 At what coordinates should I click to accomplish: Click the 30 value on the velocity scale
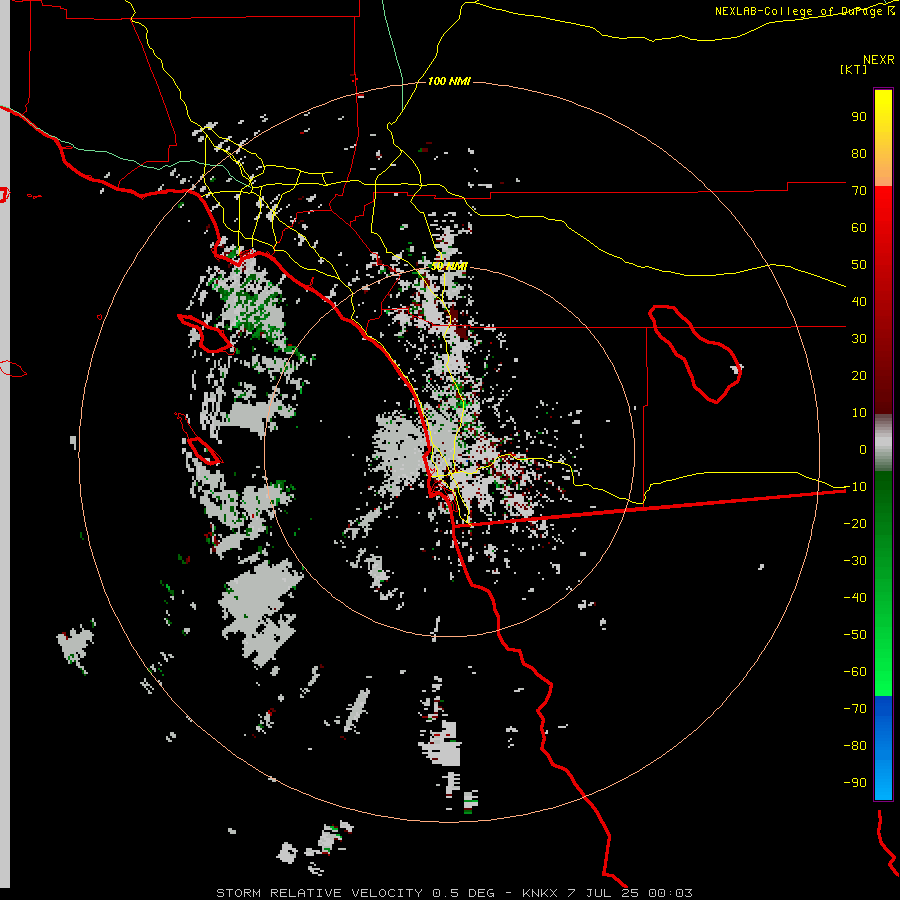pos(859,339)
